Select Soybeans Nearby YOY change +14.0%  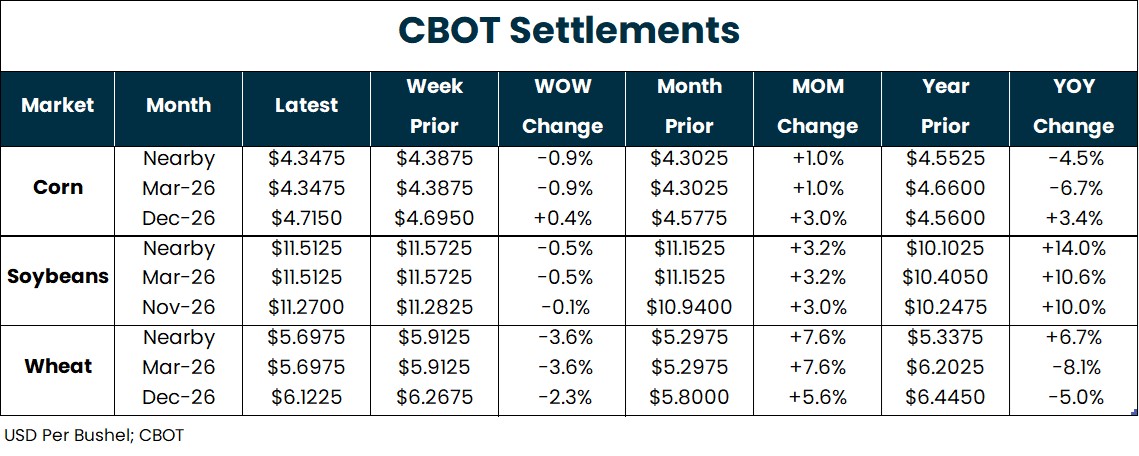coord(1073,248)
